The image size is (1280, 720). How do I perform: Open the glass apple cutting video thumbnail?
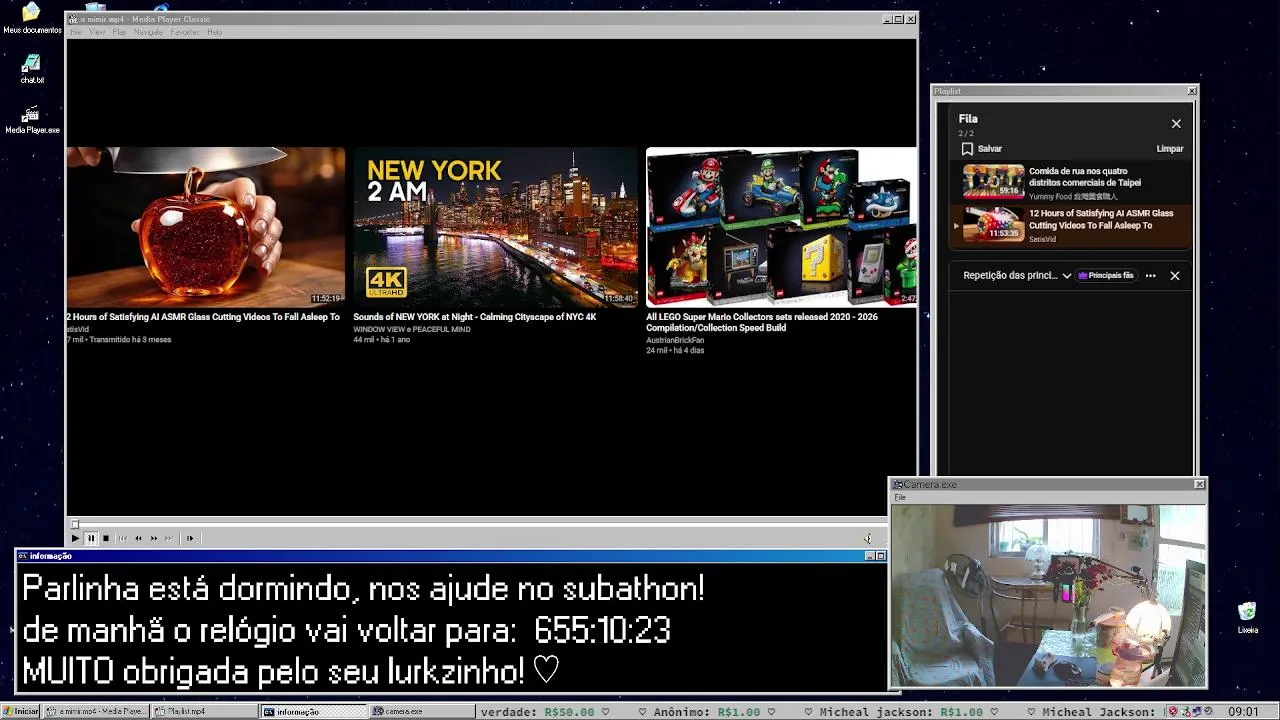tap(205, 227)
